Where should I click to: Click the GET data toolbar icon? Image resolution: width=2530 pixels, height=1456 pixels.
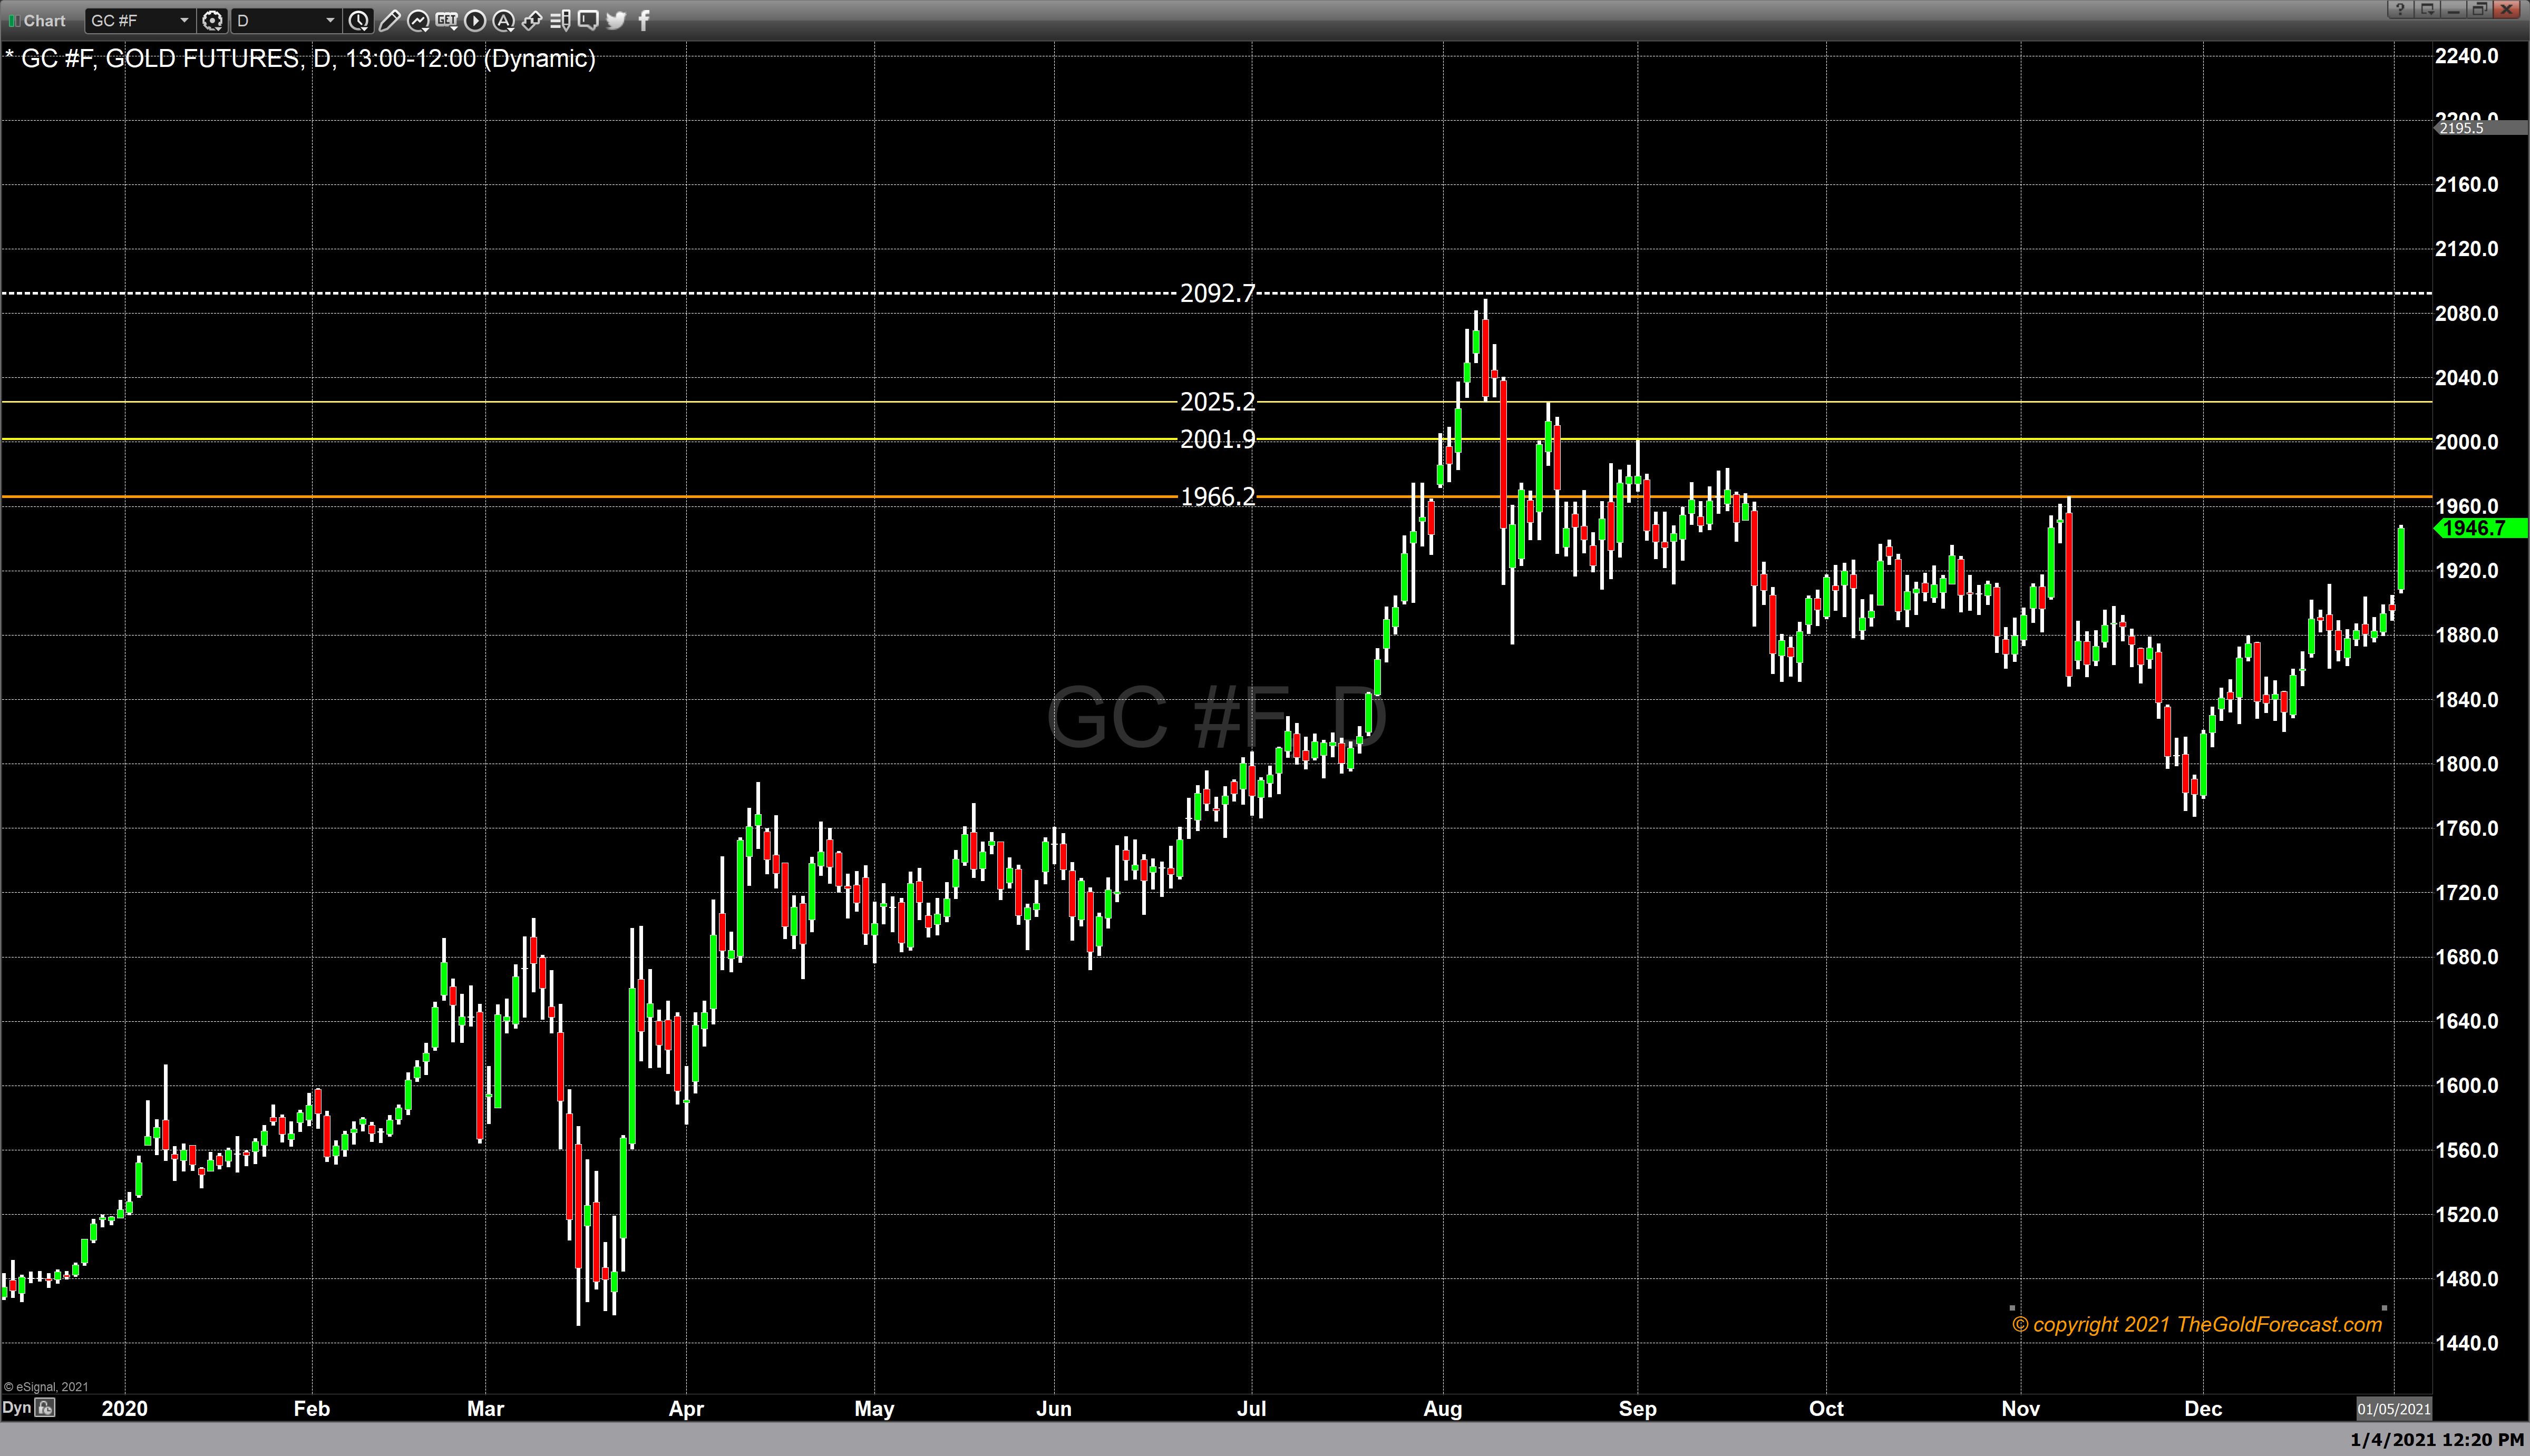(x=446, y=20)
